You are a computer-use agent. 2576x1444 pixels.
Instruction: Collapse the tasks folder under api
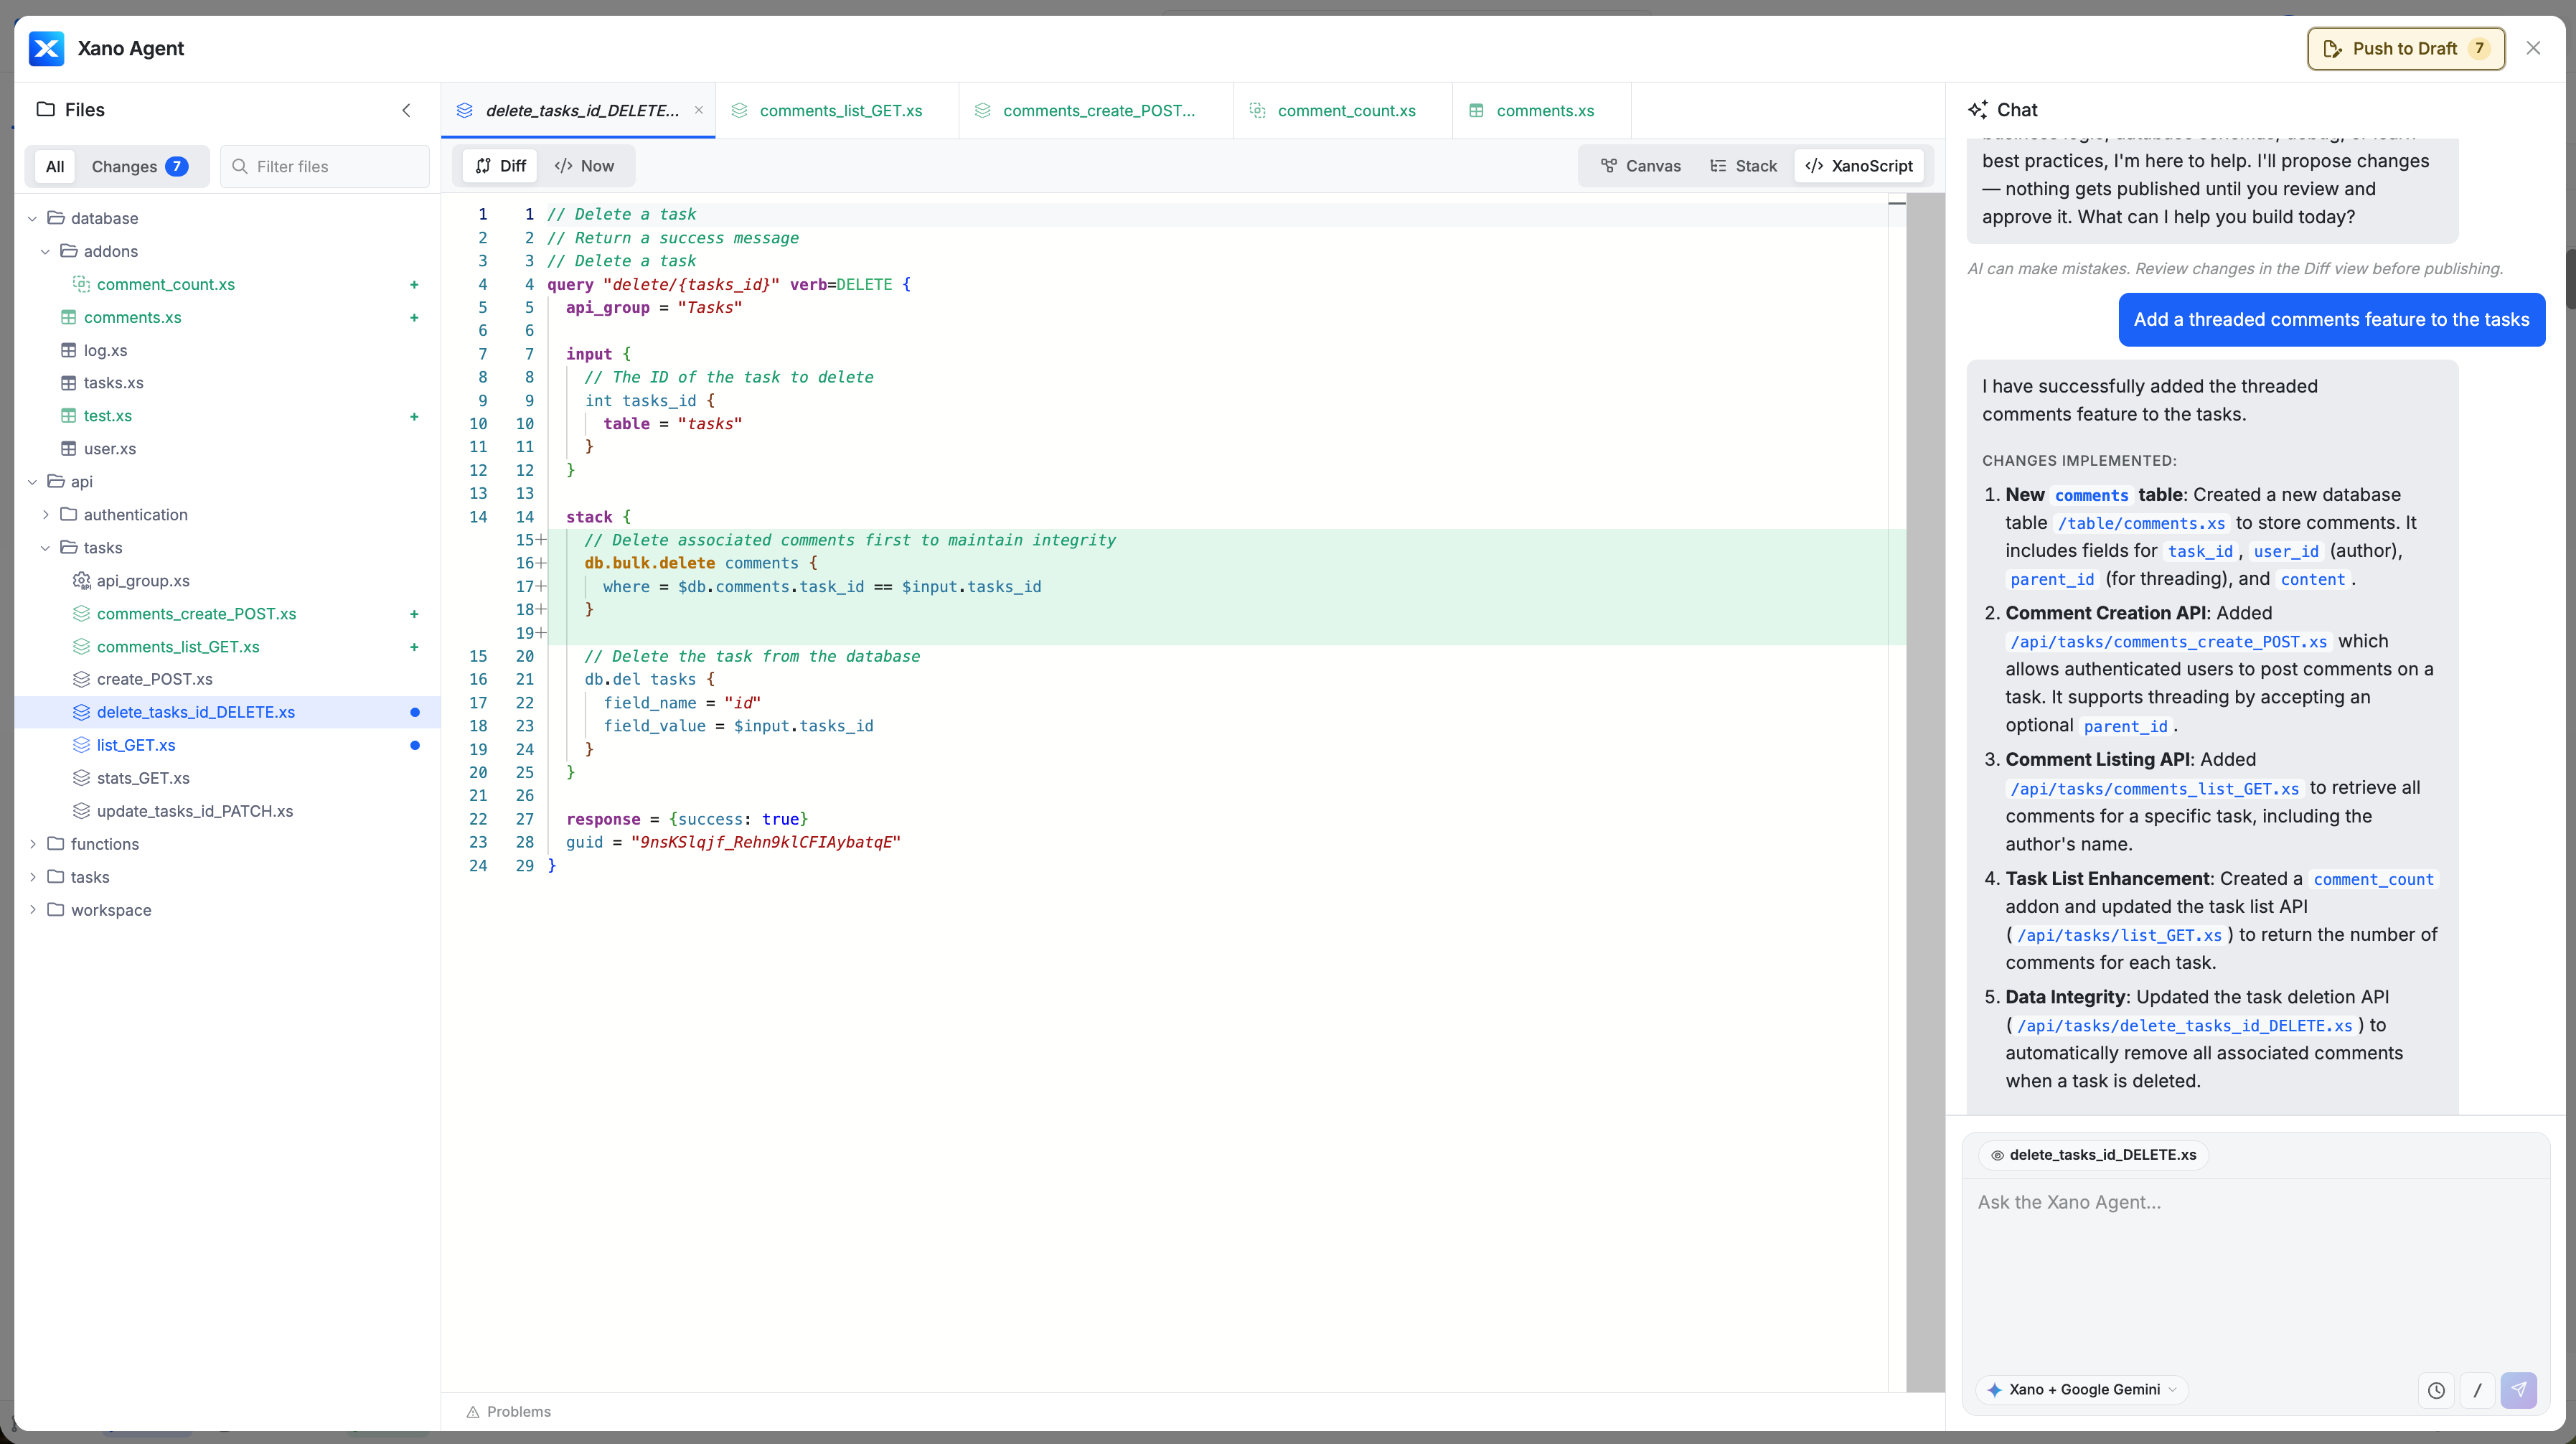[45, 548]
